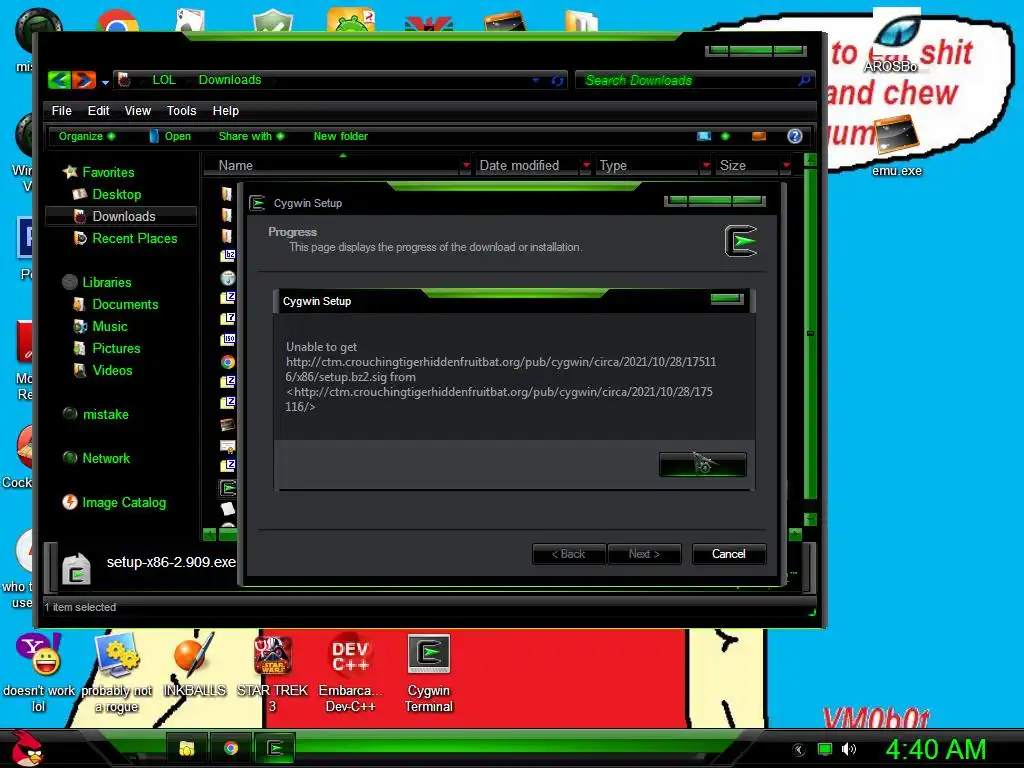Click Open in the Explorer toolbar
1024x768 pixels.
[x=170, y=136]
